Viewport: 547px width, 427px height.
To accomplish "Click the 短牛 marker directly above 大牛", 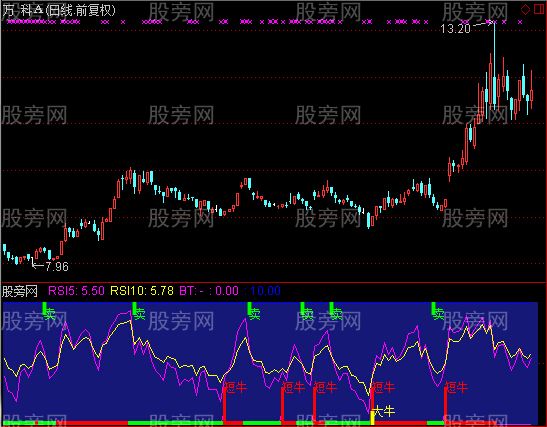I will (384, 387).
